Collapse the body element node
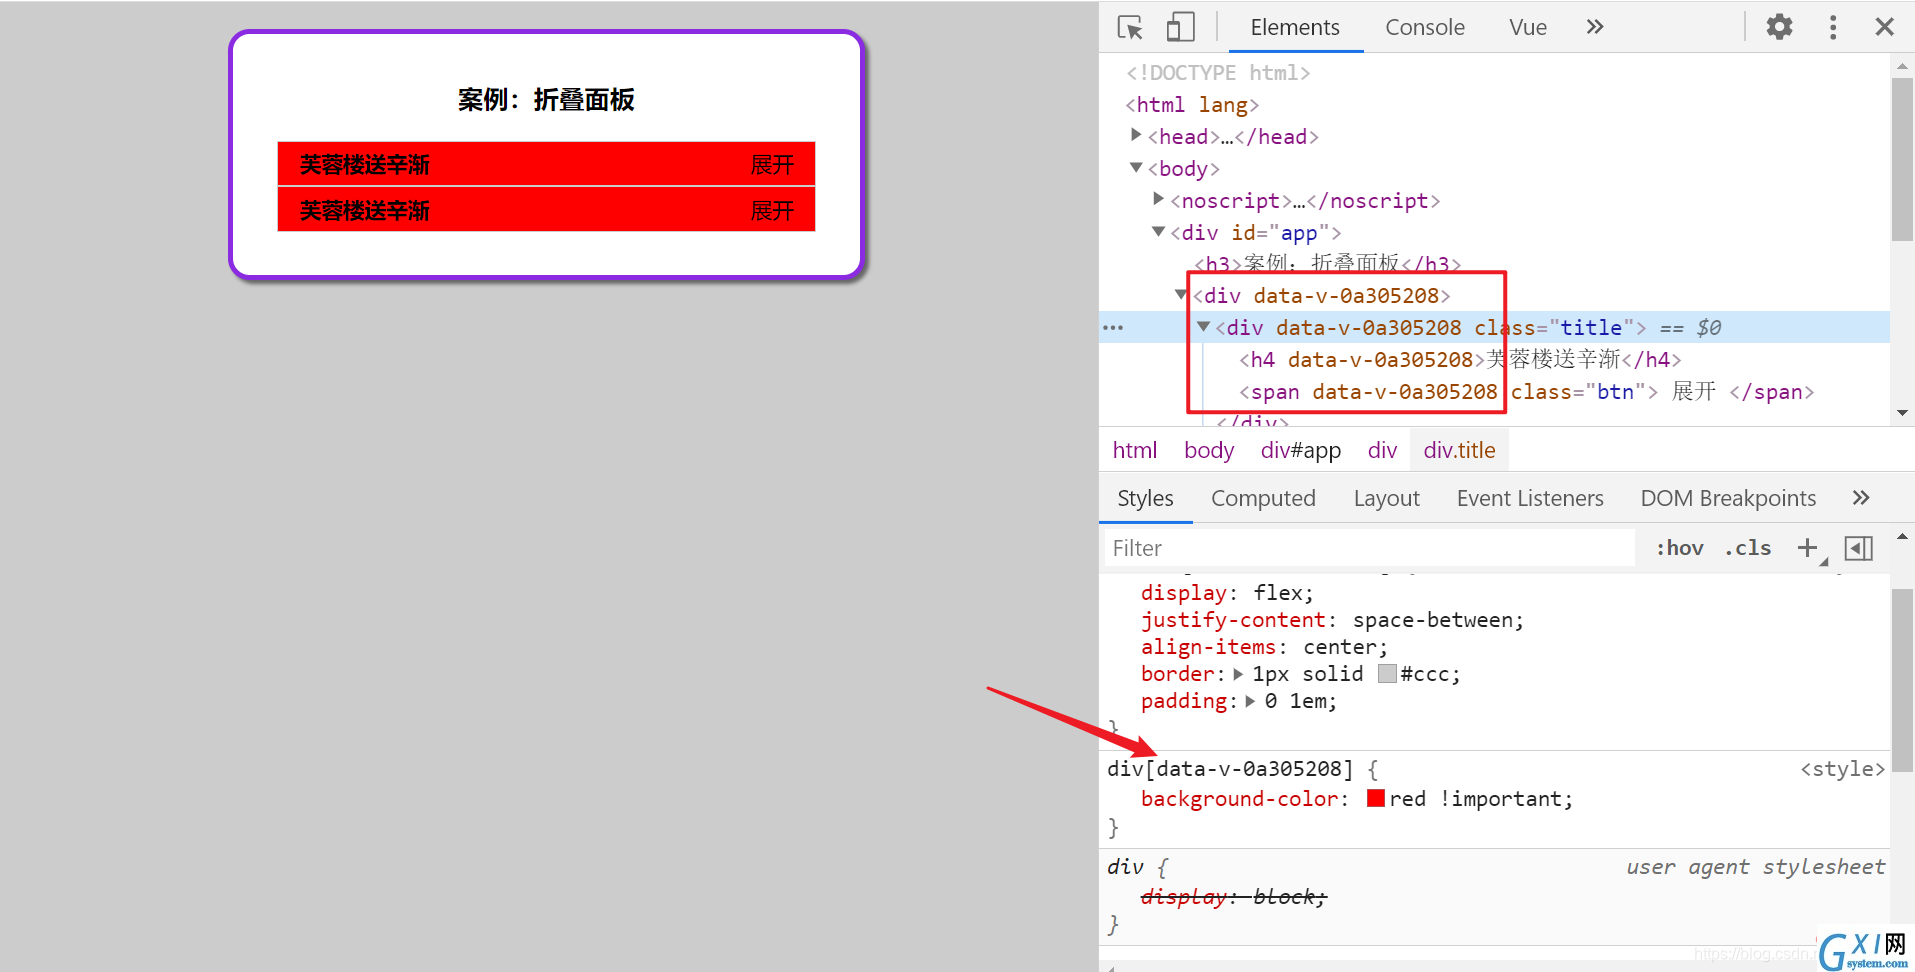 pos(1136,167)
